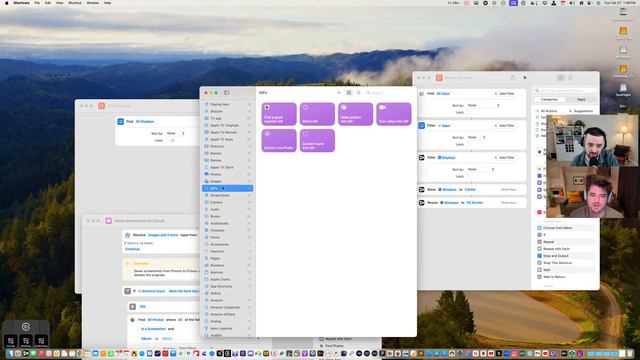Click the action library search field
640x360 pixels.
click(x=566, y=91)
